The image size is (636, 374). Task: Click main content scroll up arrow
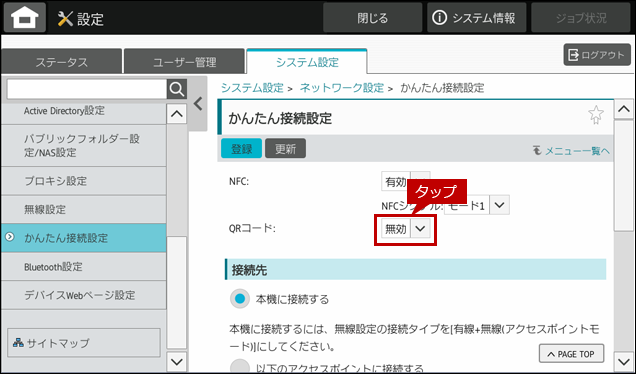(x=624, y=109)
